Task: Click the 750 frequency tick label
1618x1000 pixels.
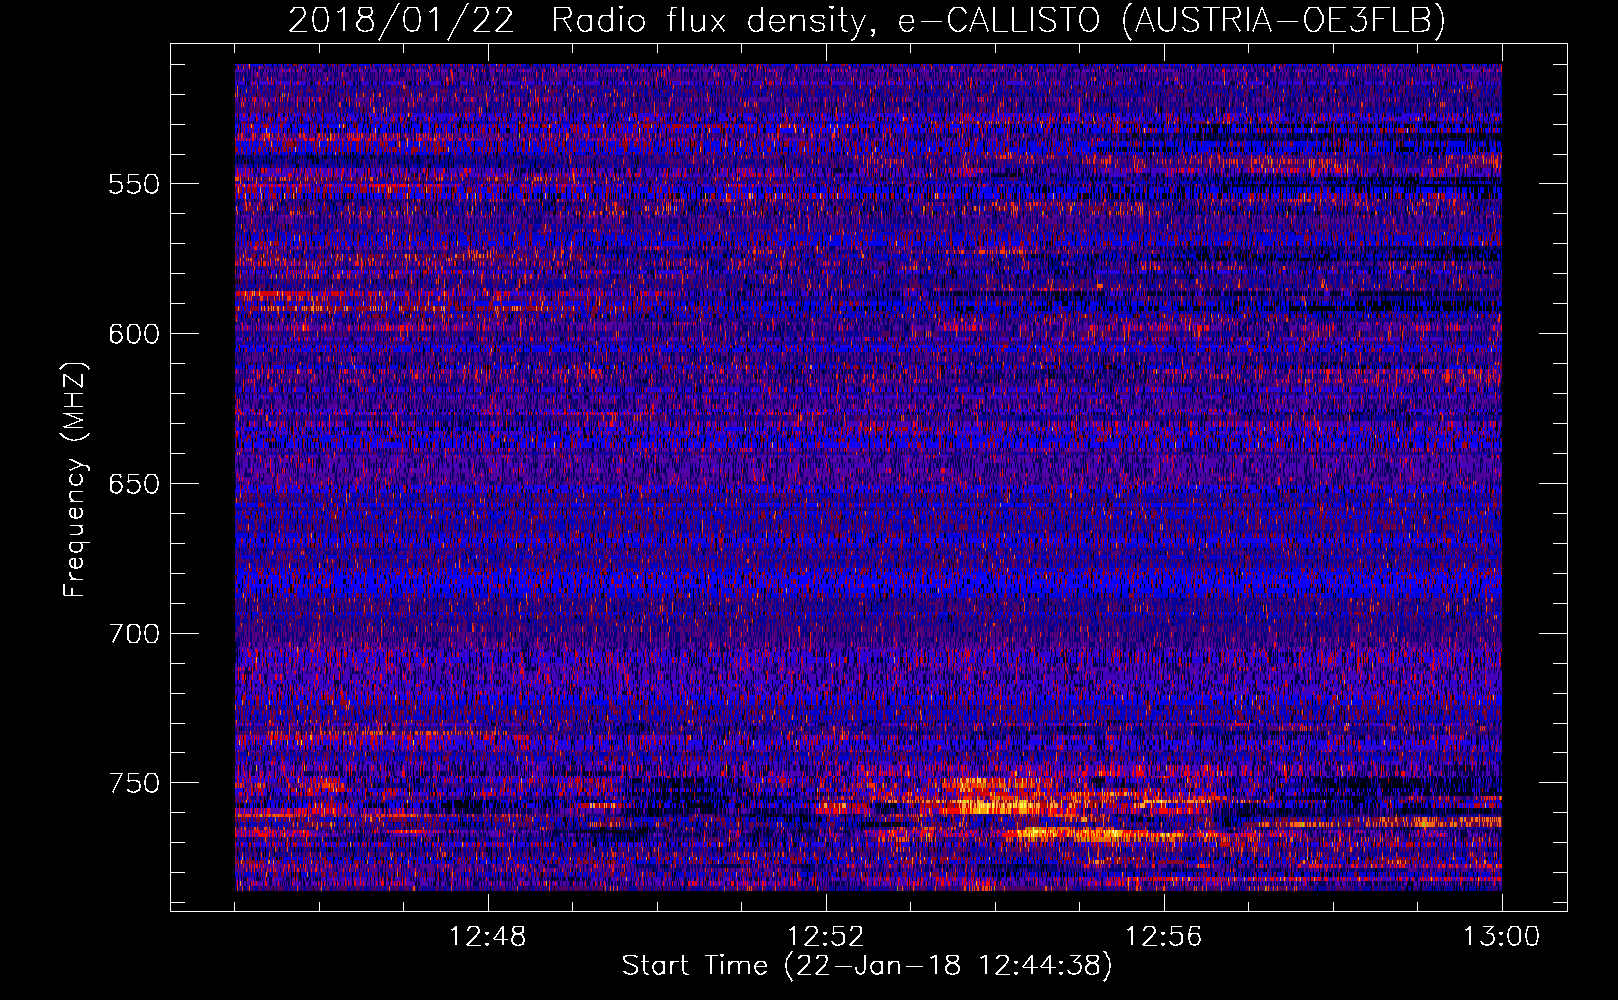Action: pyautogui.click(x=134, y=783)
